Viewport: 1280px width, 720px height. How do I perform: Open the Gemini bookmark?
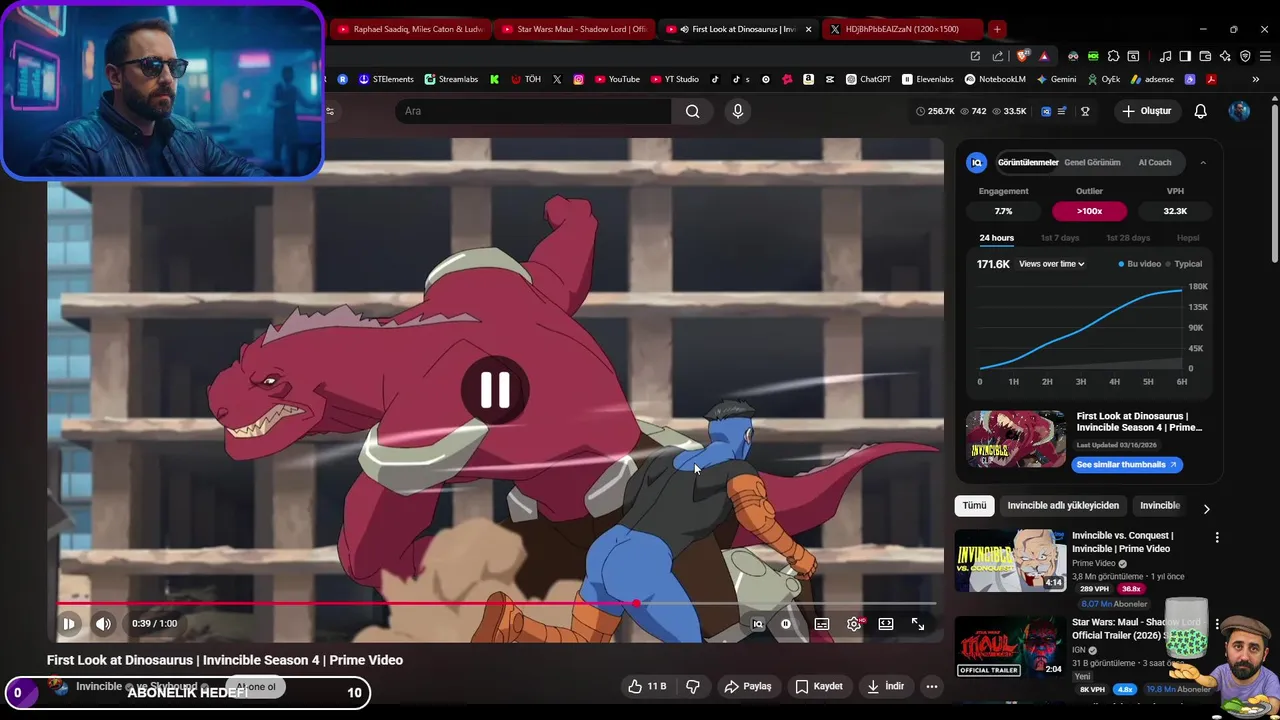click(x=1057, y=79)
